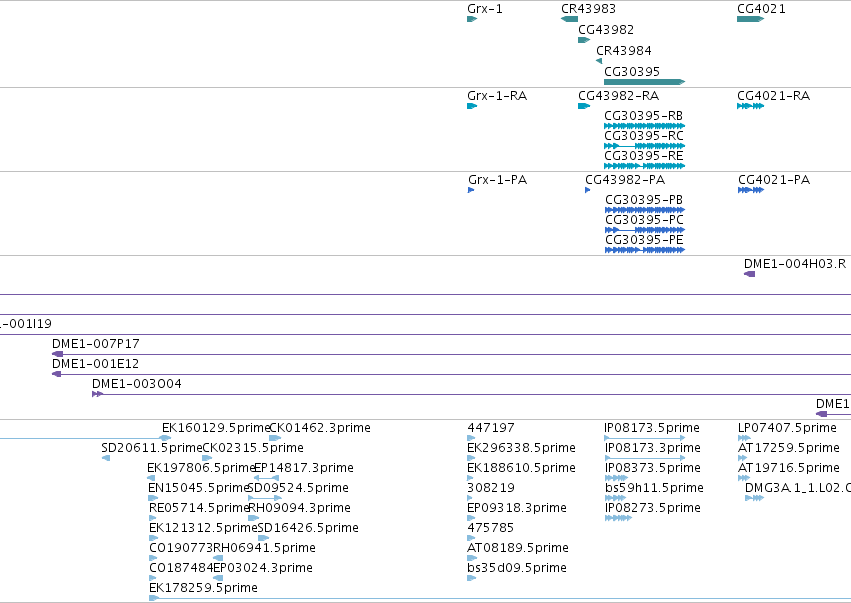Click the RE05714.5prime EST

pyautogui.click(x=153, y=518)
